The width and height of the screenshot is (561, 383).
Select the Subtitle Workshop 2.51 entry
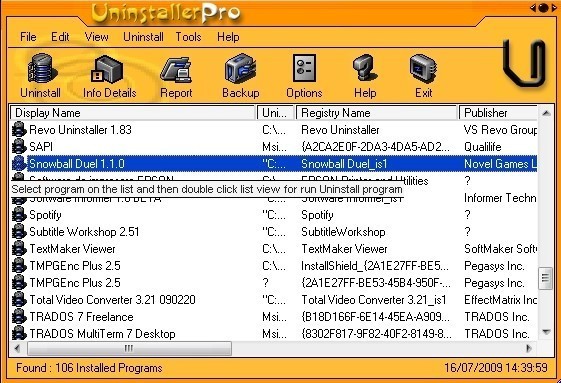274,232
